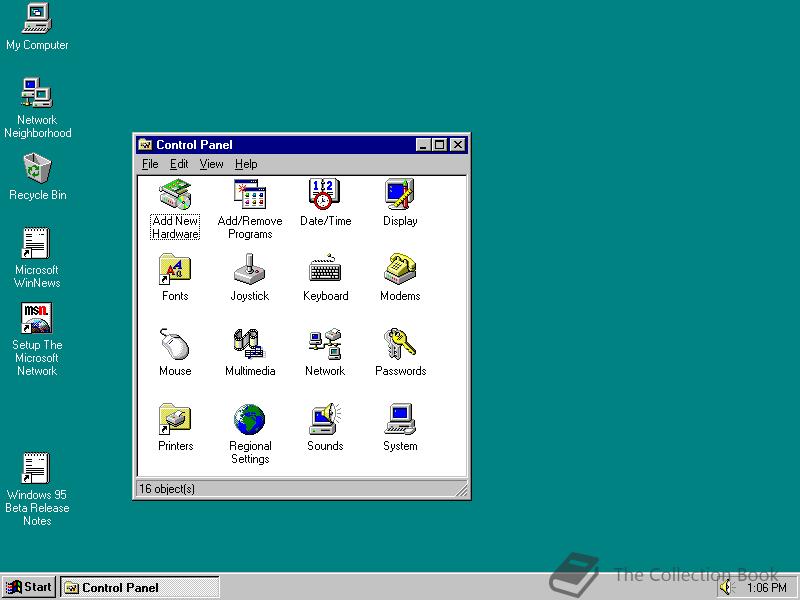Click the Network icon in Control Panel
The width and height of the screenshot is (800, 600).
[x=325, y=344]
